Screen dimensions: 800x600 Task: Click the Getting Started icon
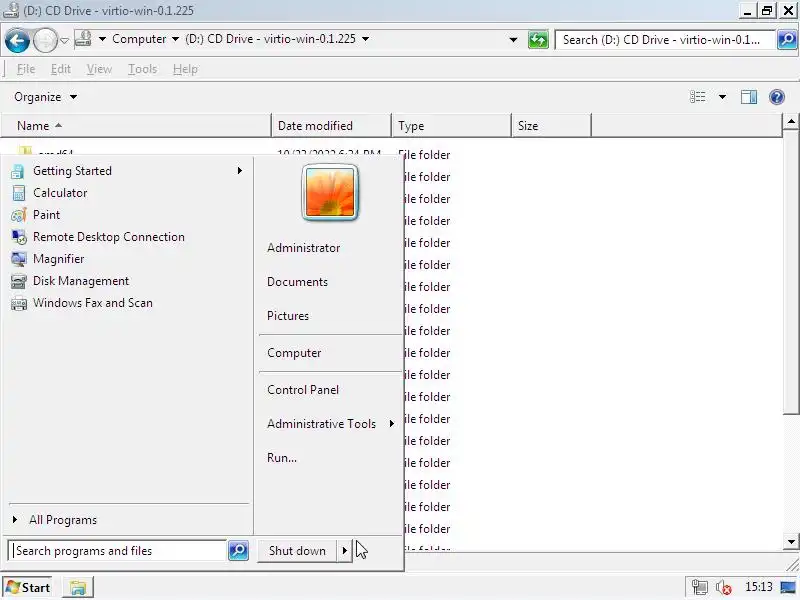[18, 171]
